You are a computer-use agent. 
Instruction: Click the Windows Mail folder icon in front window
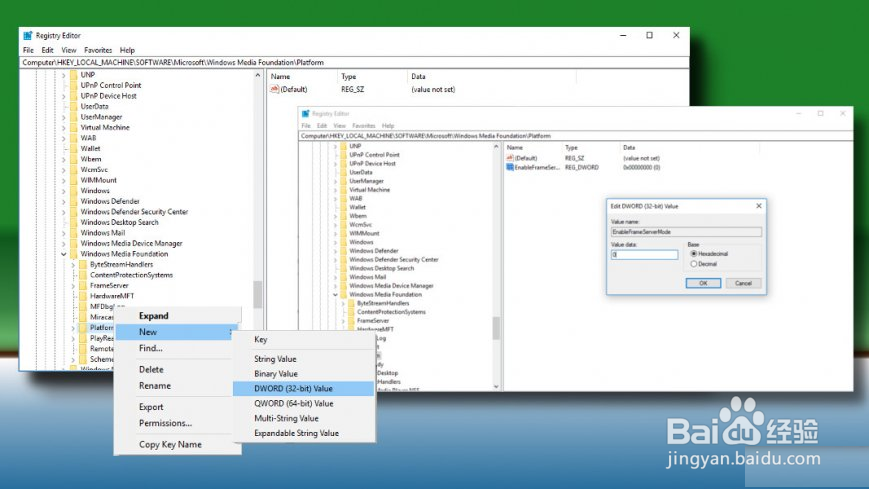tap(74, 233)
